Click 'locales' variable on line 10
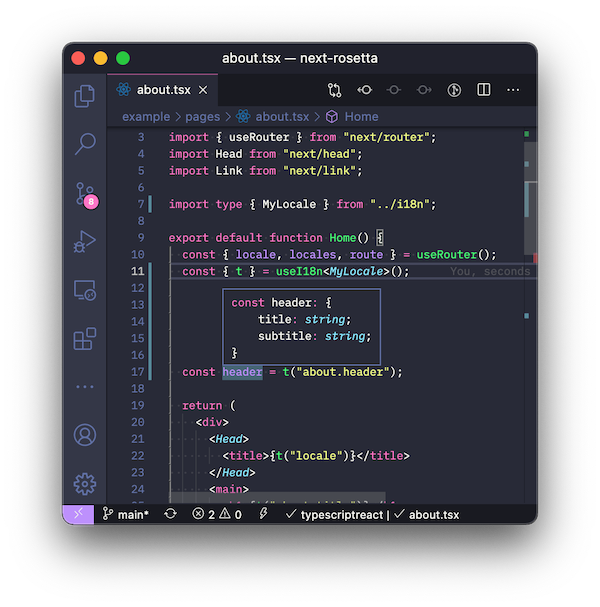This screenshot has height=607, width=600. tap(313, 255)
